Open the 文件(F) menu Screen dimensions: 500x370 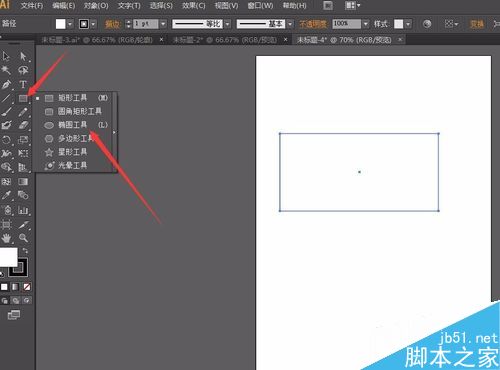click(32, 6)
